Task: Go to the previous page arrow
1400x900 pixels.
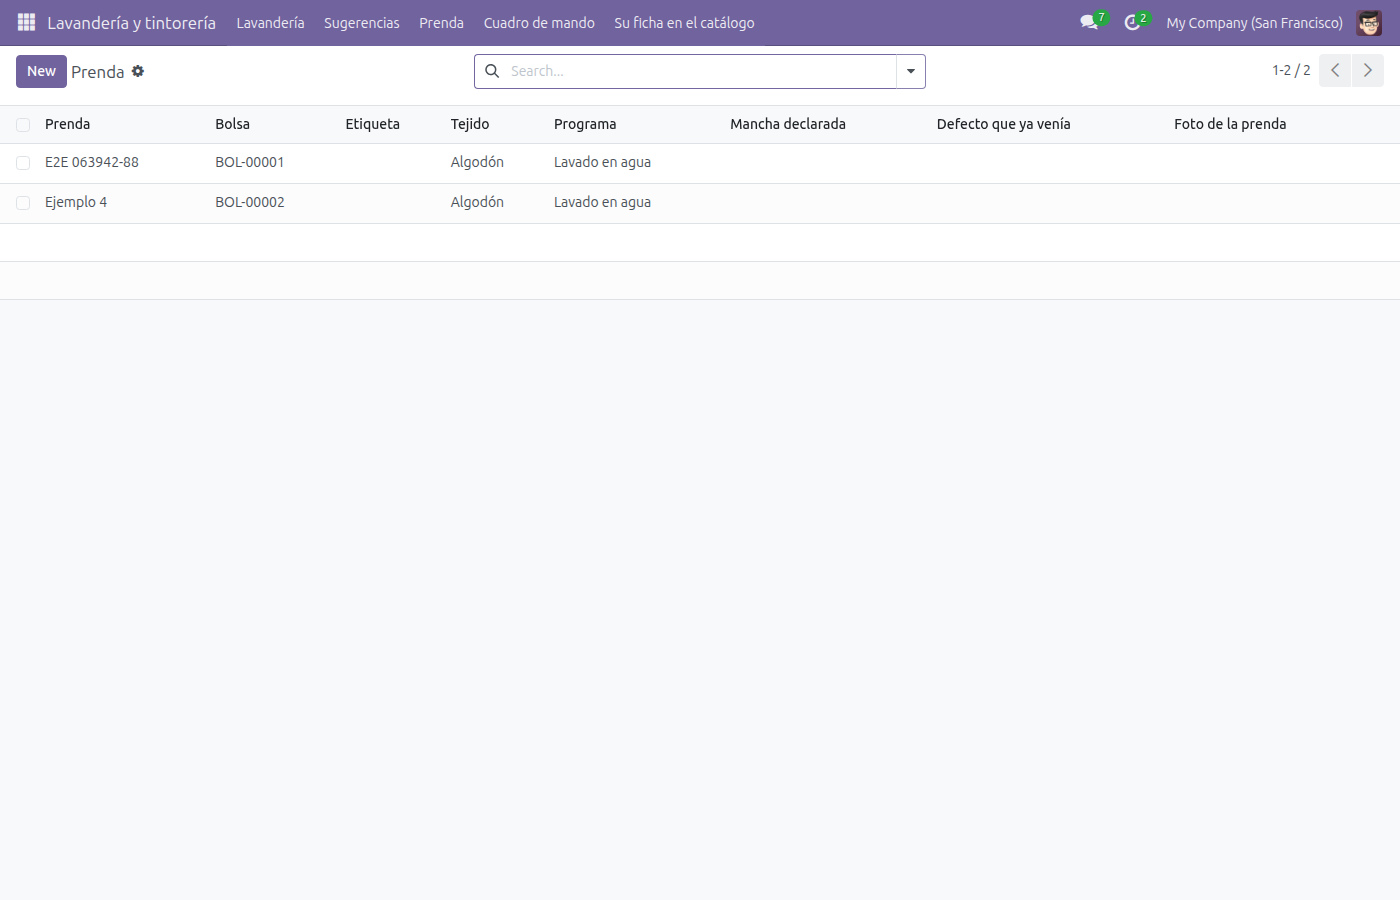Action: pos(1335,70)
